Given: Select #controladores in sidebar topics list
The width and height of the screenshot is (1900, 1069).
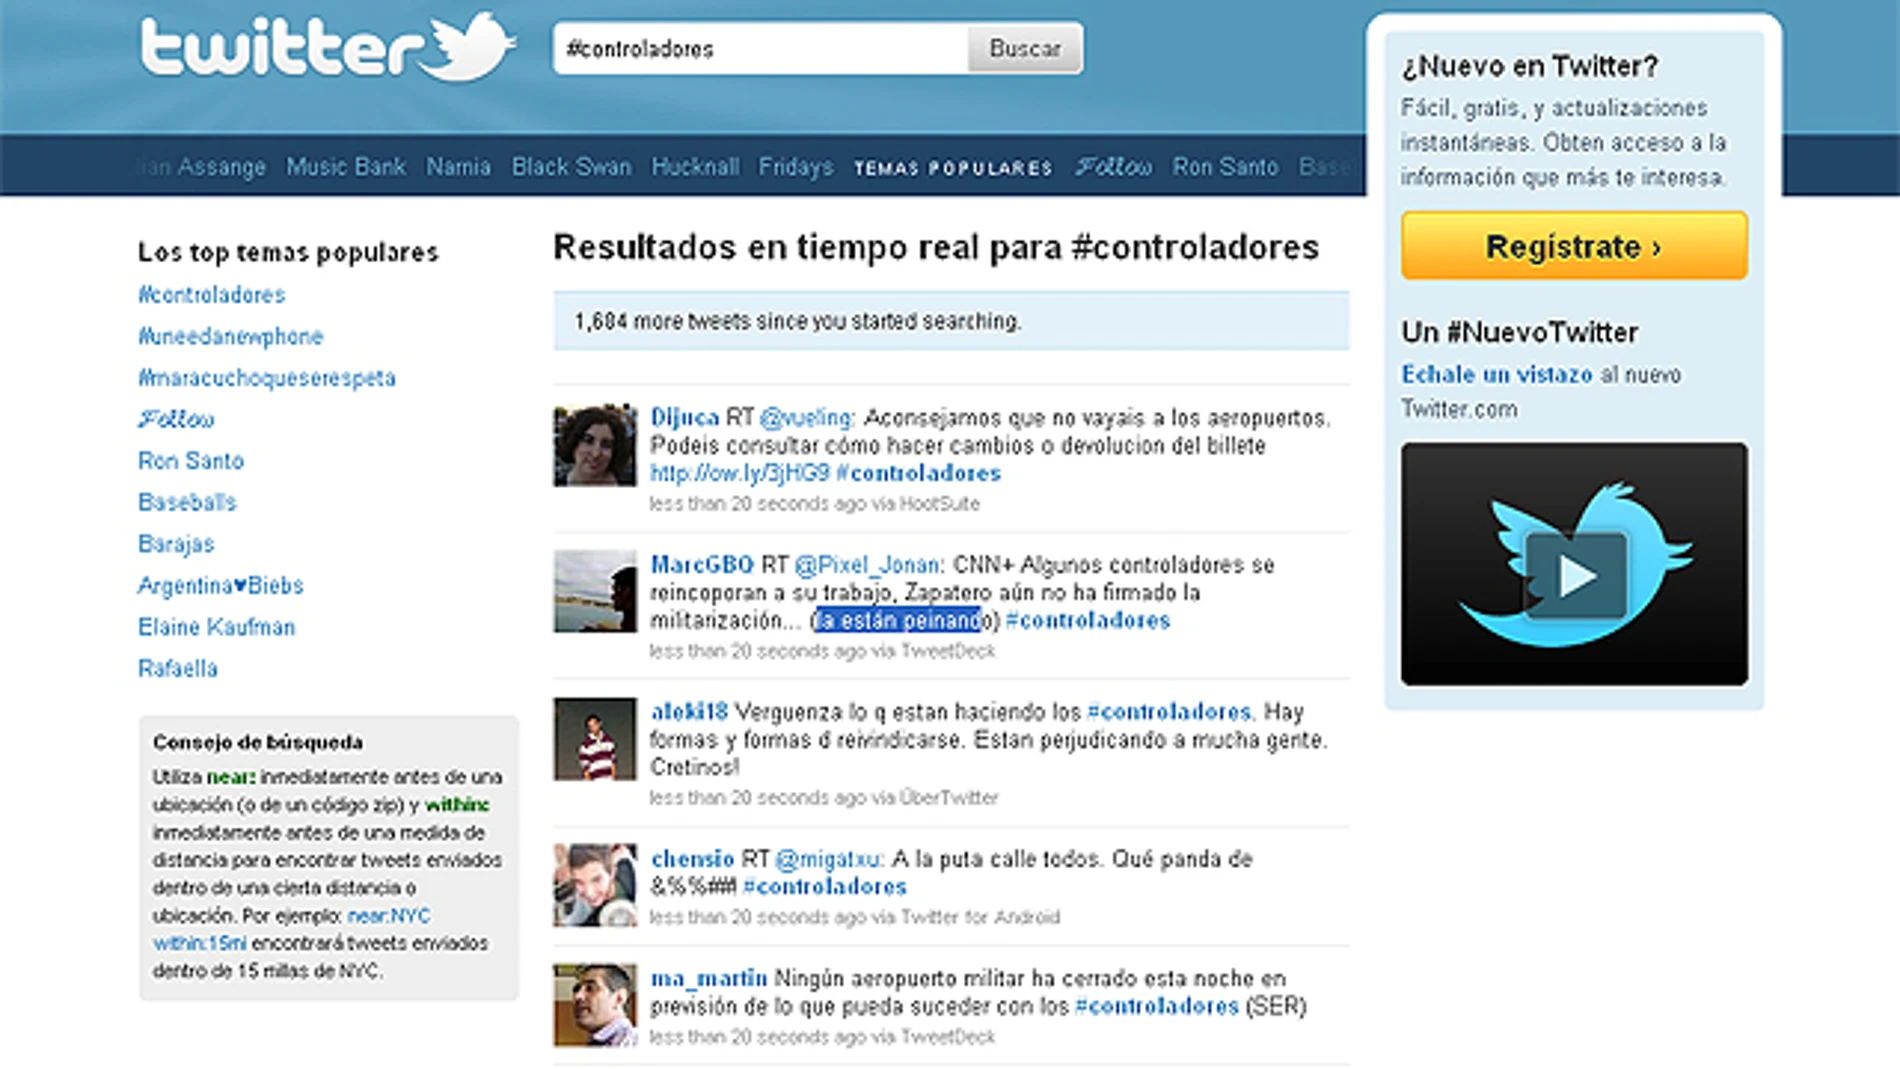Looking at the screenshot, I should pos(211,295).
